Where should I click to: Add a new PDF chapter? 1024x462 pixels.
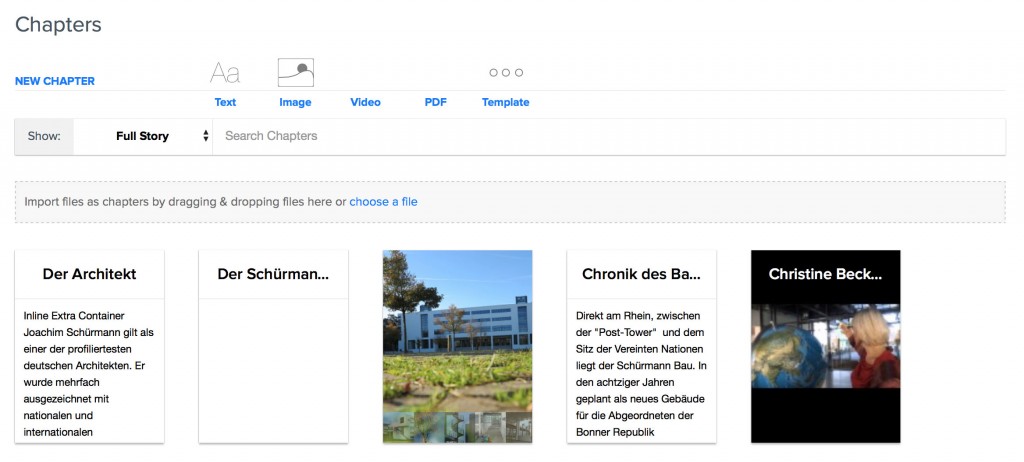[436, 102]
